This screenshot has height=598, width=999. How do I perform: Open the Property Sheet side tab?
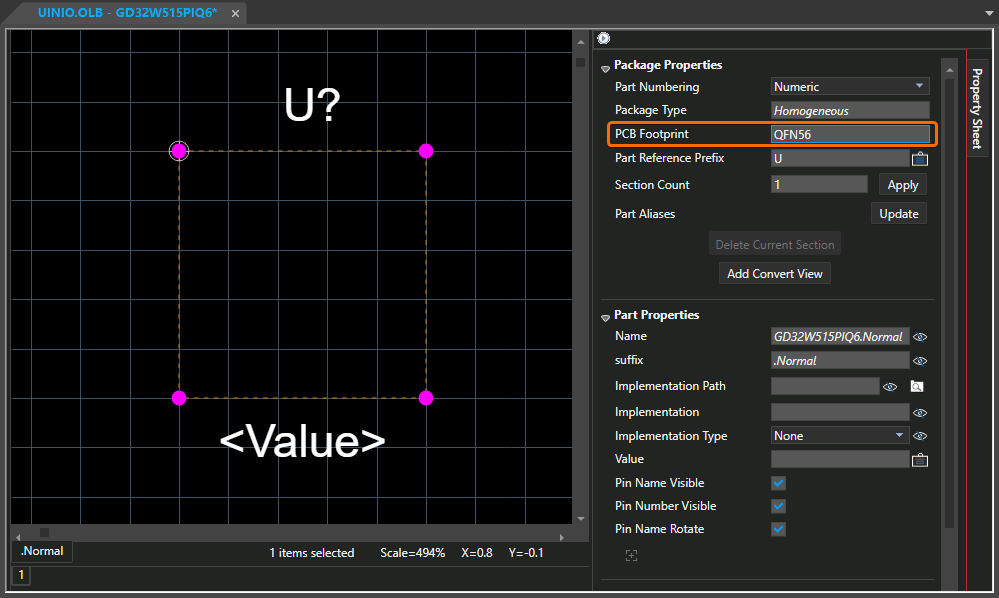978,107
